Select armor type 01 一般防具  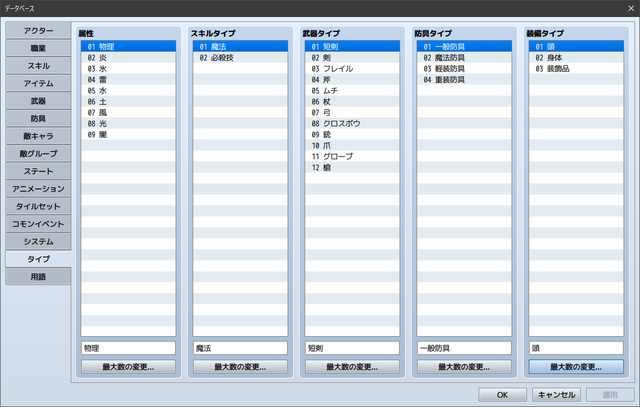click(x=464, y=47)
